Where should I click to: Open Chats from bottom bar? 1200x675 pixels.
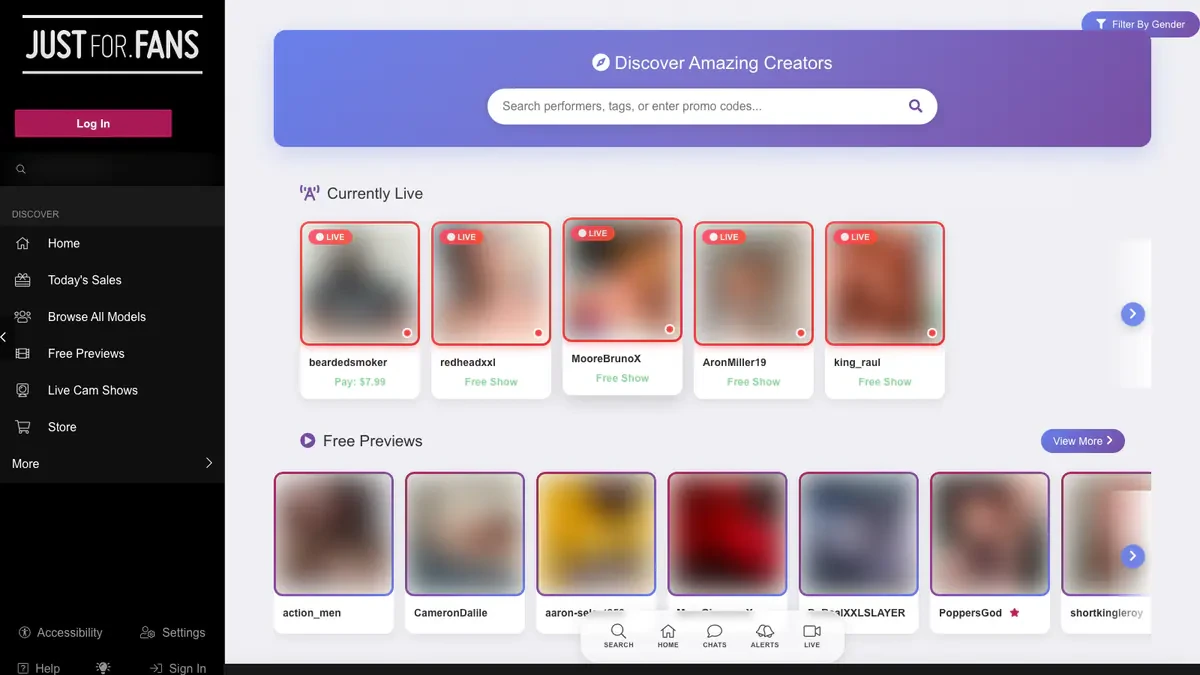click(715, 636)
